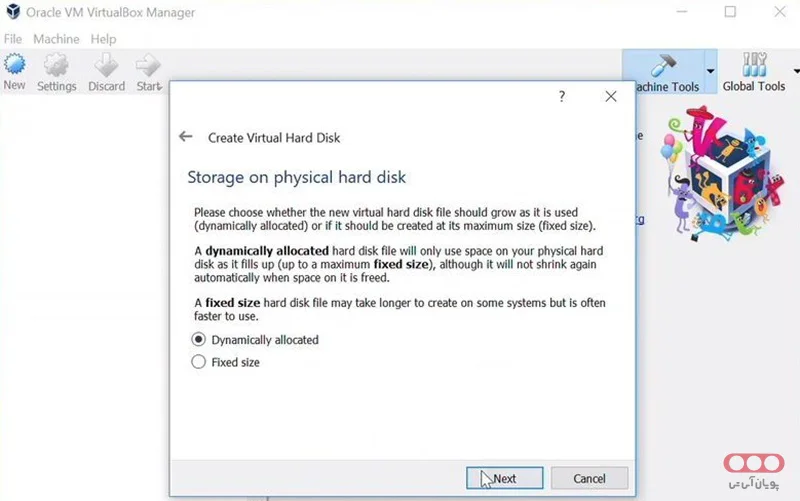Select the Machine Tools hammer icon
This screenshot has width=800, height=501.
click(x=663, y=68)
